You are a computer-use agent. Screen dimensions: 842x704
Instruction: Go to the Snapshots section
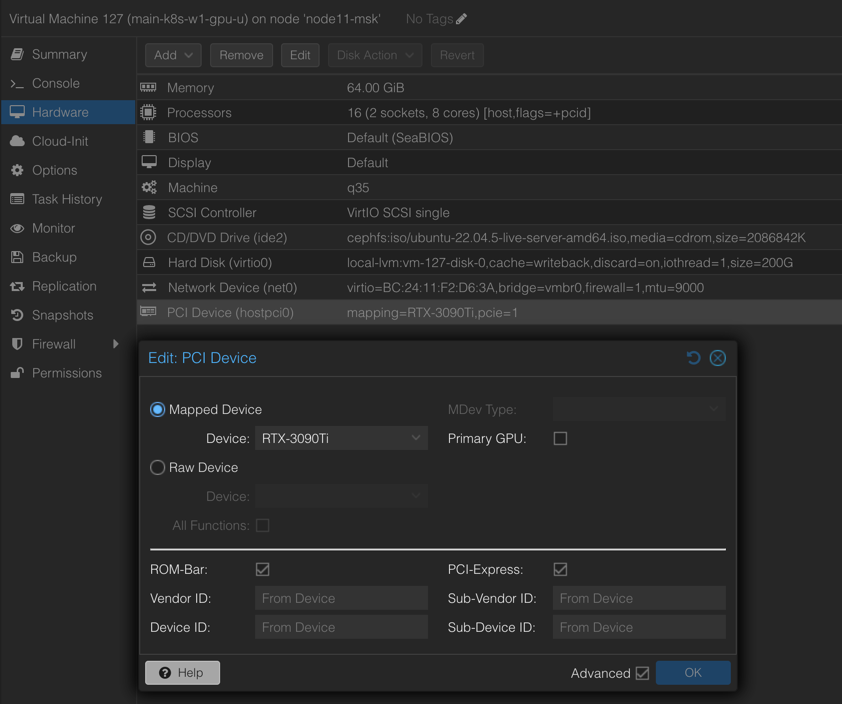(62, 315)
